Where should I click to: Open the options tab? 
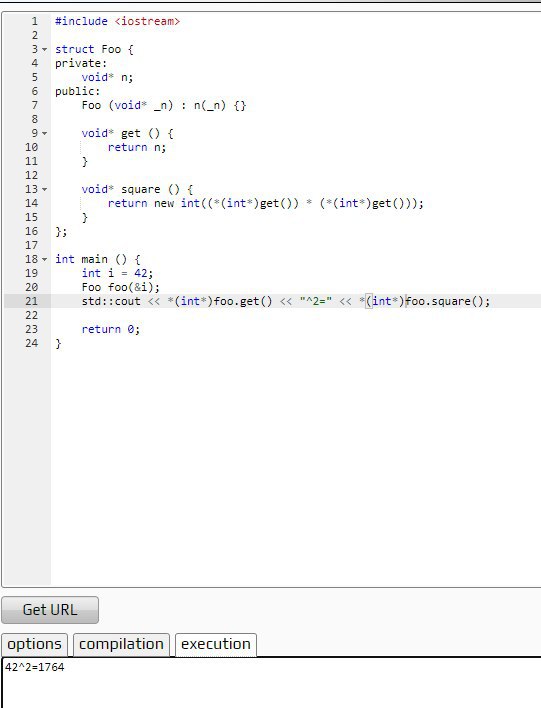point(34,644)
